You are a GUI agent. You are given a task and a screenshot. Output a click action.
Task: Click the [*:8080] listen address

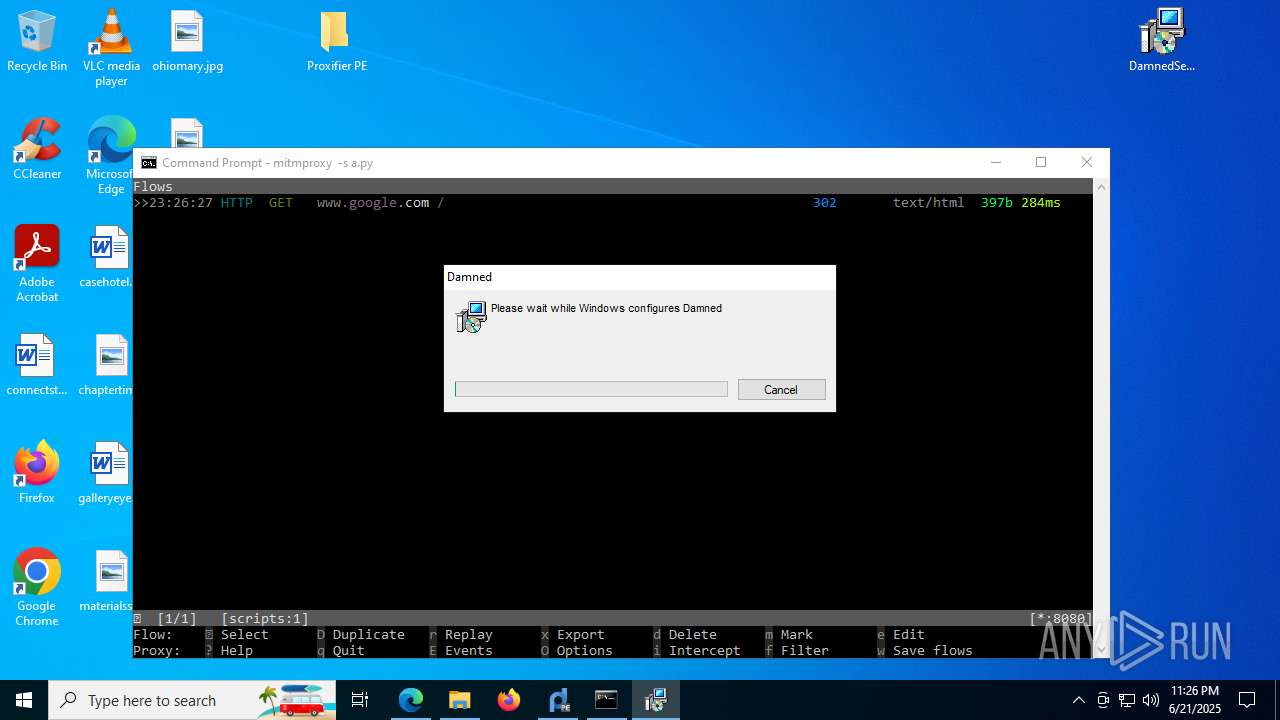point(1061,619)
